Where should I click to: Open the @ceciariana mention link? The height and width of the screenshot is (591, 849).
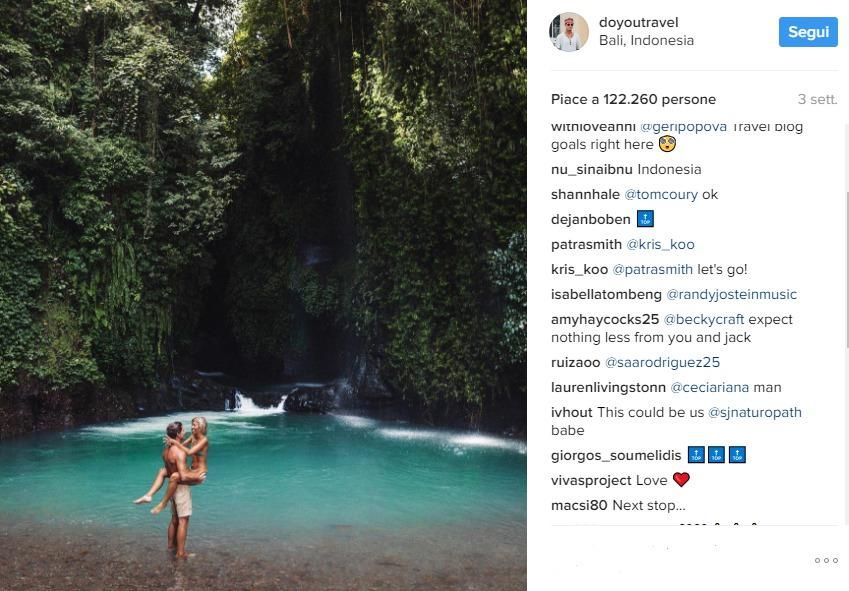713,388
